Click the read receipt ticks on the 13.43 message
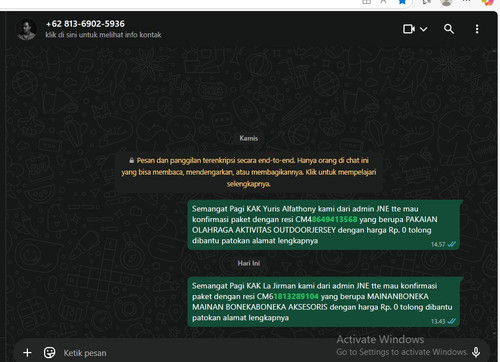Image resolution: width=500 pixels, height=362 pixels. [452, 321]
